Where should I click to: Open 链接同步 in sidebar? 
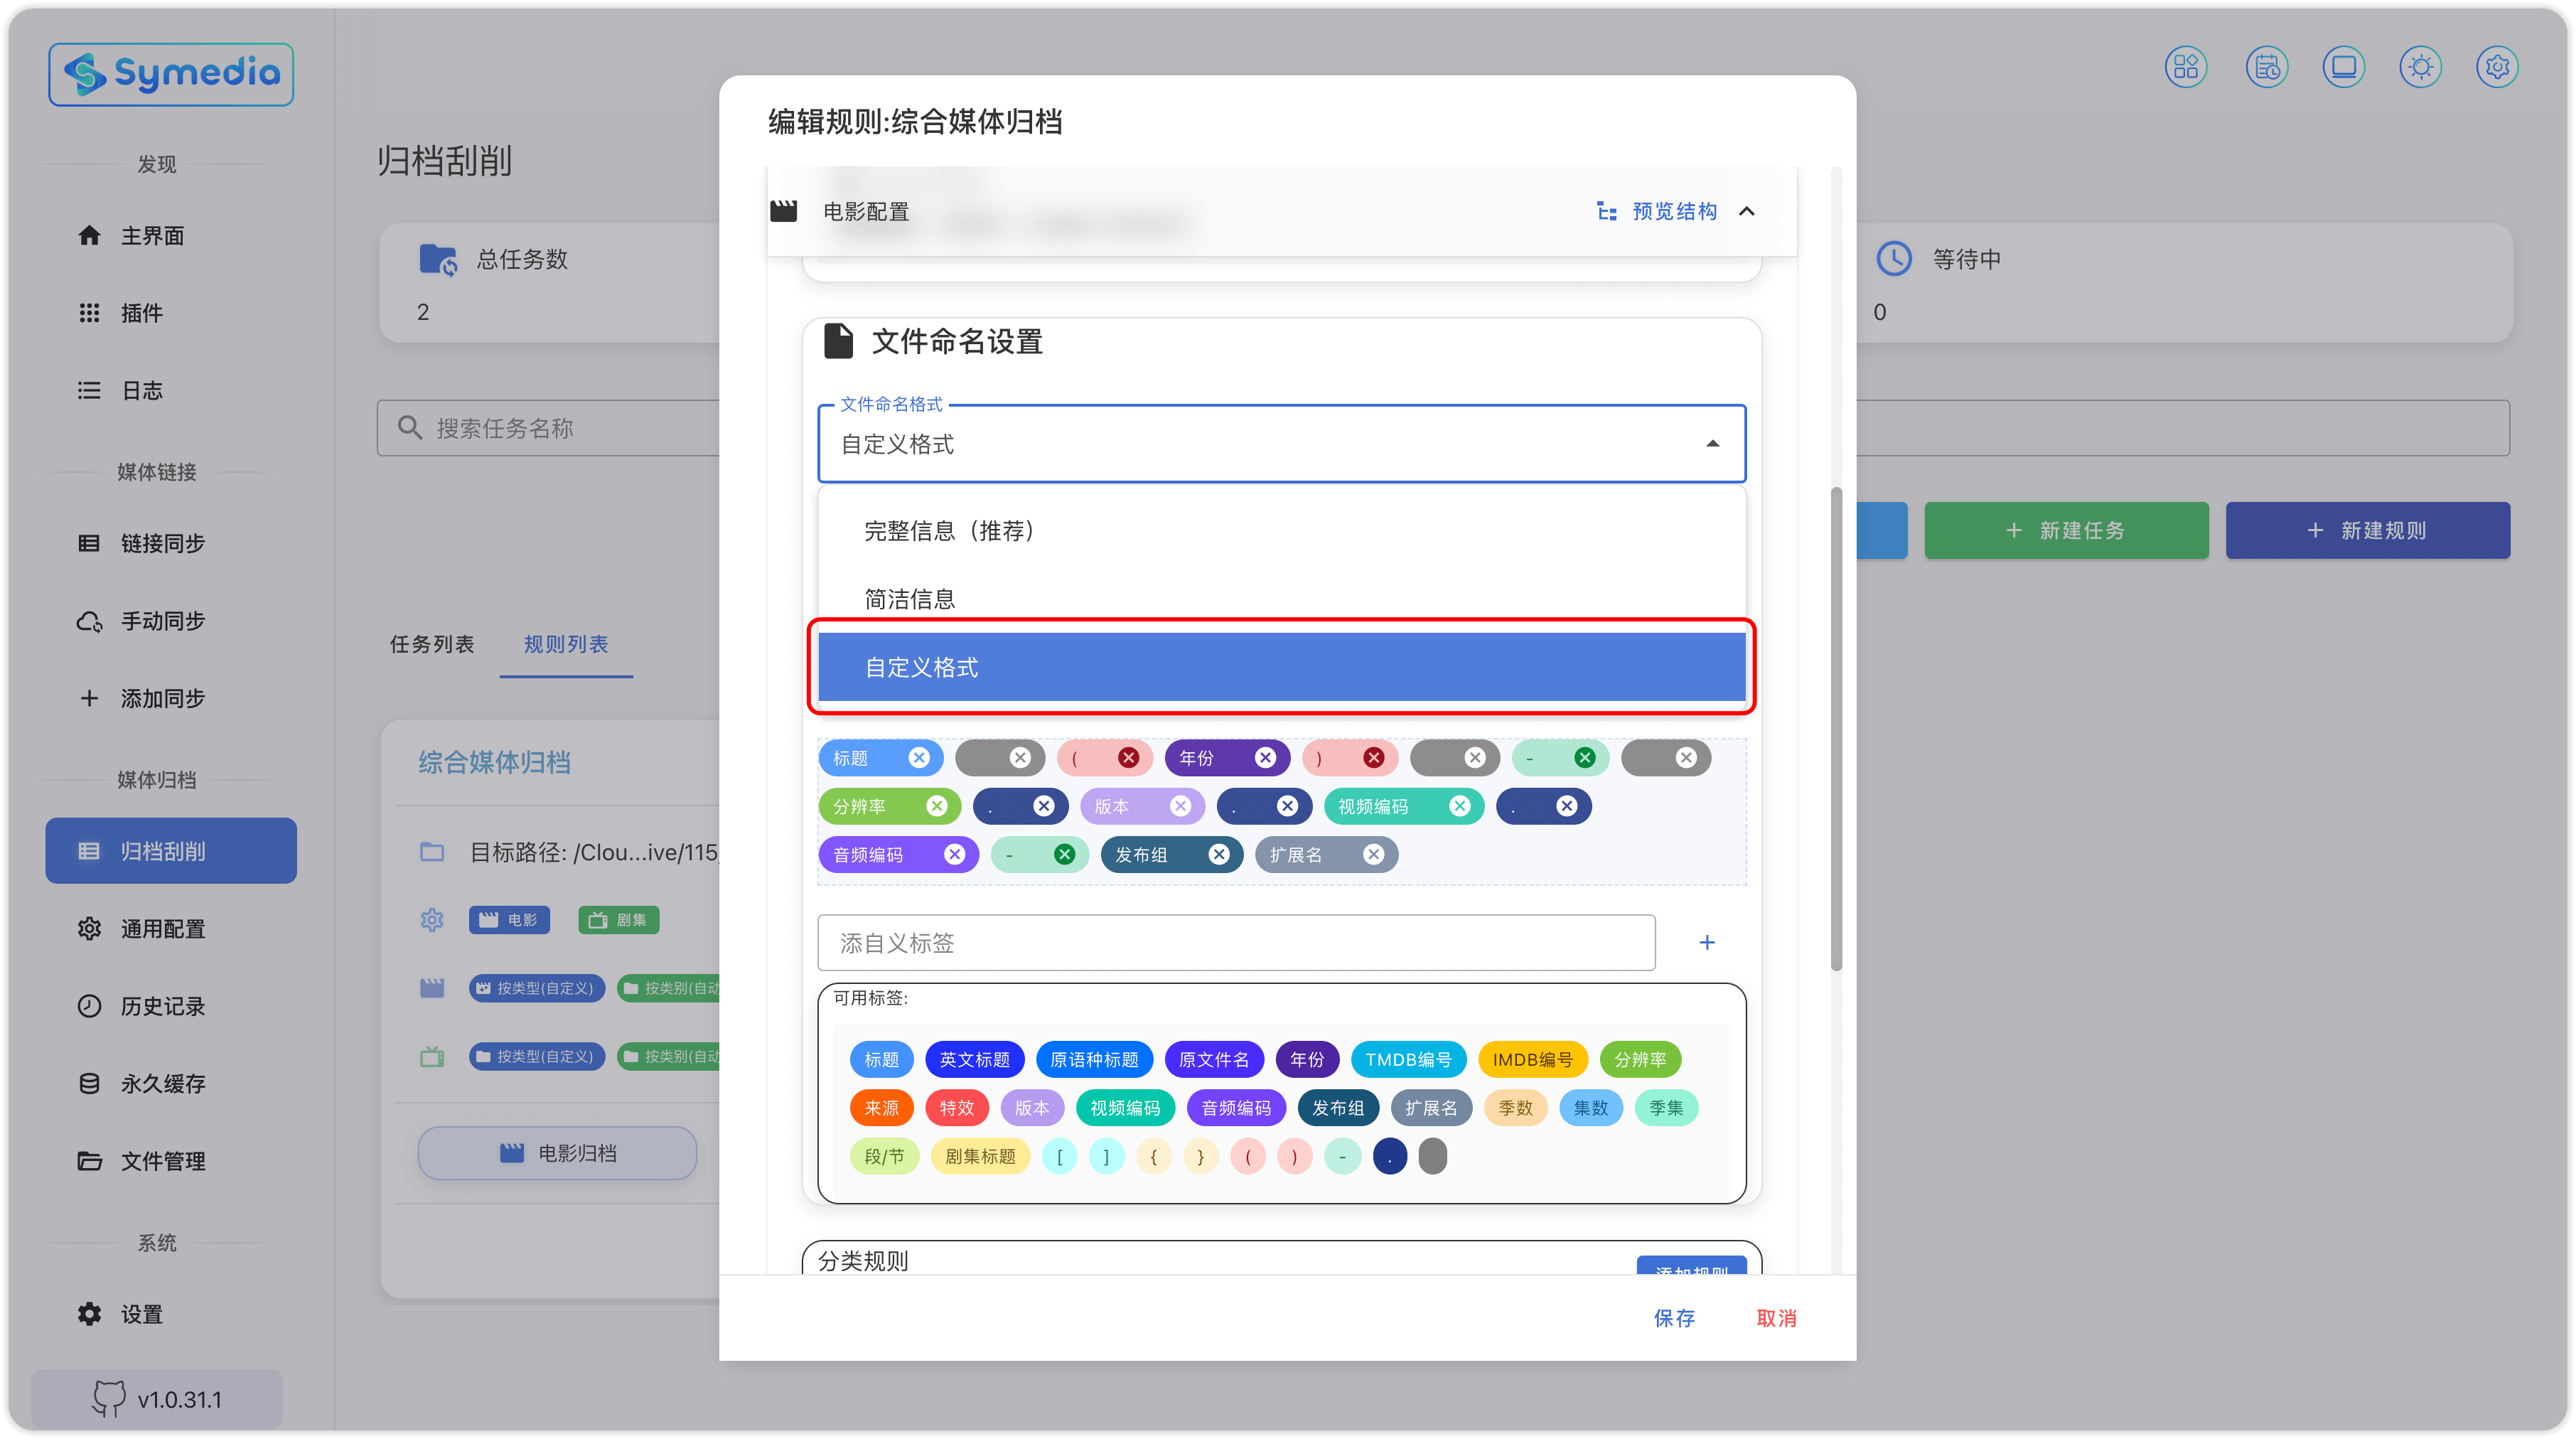pos(171,543)
